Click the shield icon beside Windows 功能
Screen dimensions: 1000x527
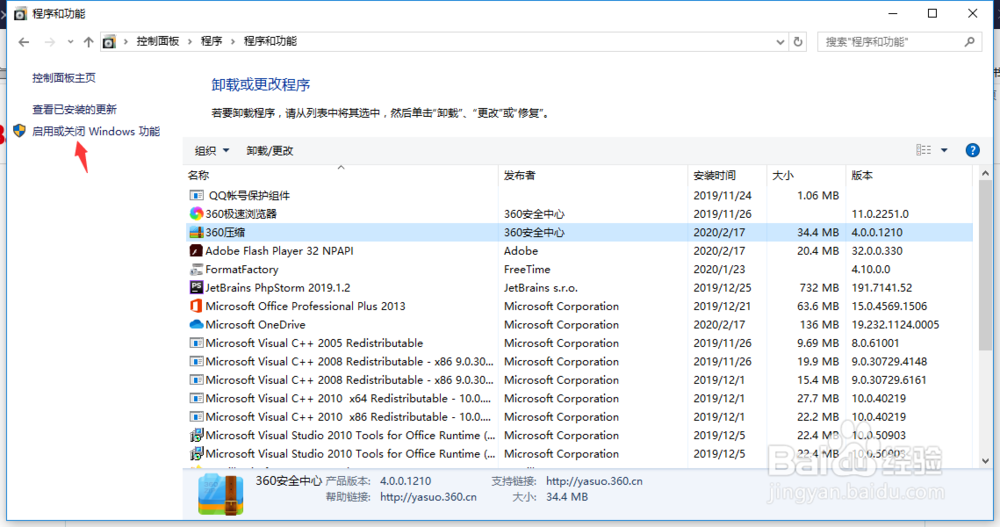coord(19,131)
